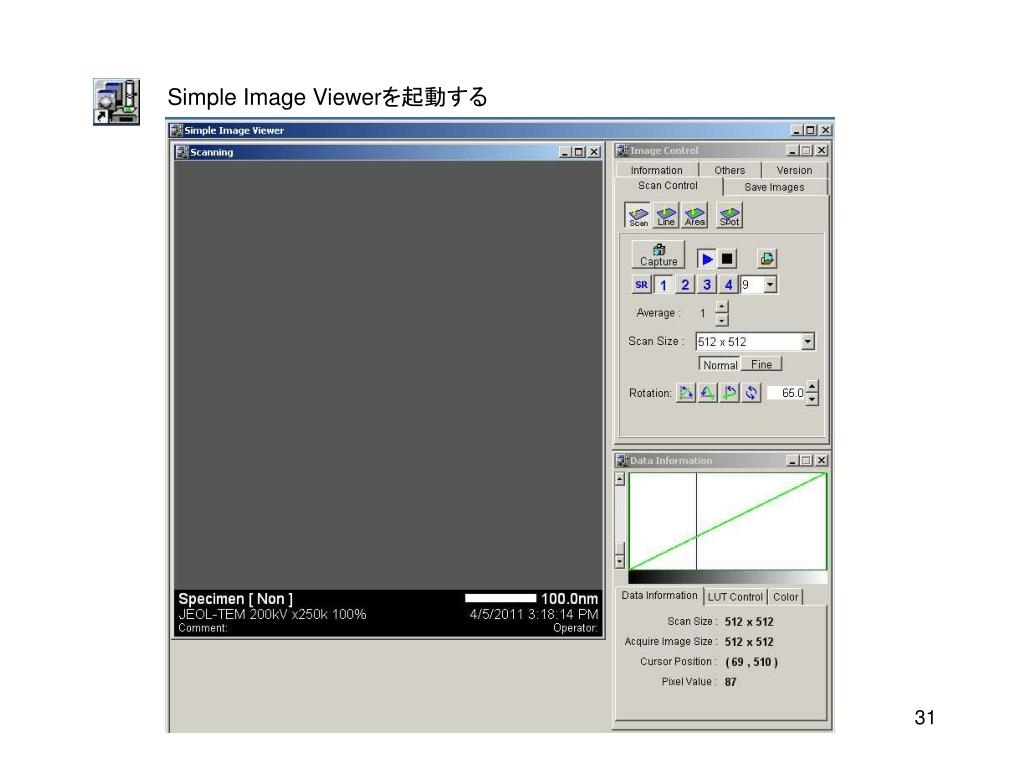Choose Normal scan quality
Viewport: 1024px width, 768px height.
click(720, 364)
